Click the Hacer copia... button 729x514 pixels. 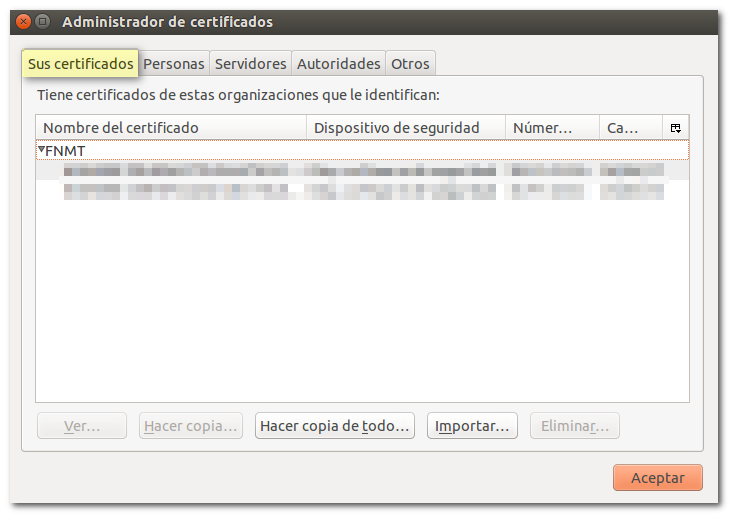(x=191, y=426)
